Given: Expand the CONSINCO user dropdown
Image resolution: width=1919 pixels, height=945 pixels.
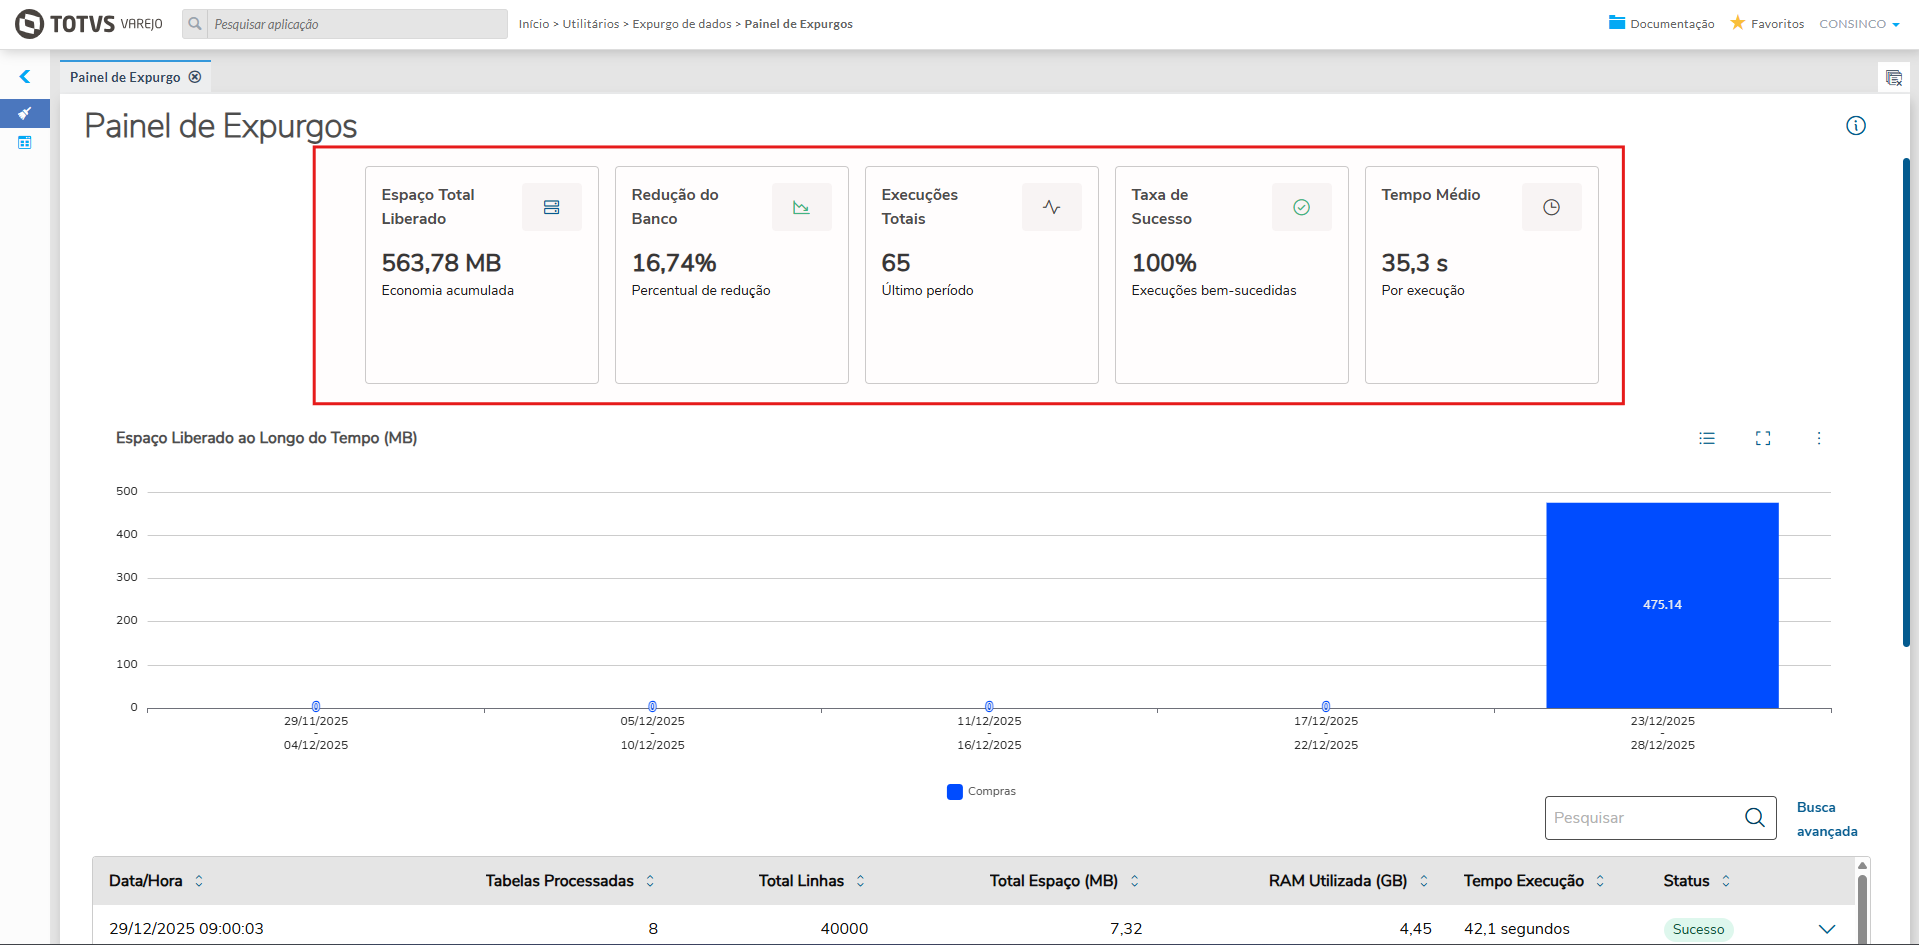Looking at the screenshot, I should (x=1859, y=24).
